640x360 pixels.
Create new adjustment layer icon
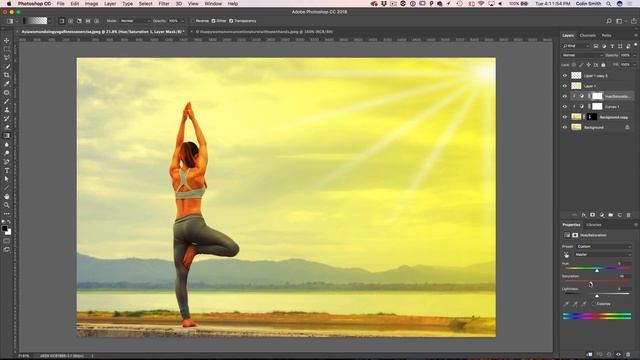pyautogui.click(x=602, y=215)
